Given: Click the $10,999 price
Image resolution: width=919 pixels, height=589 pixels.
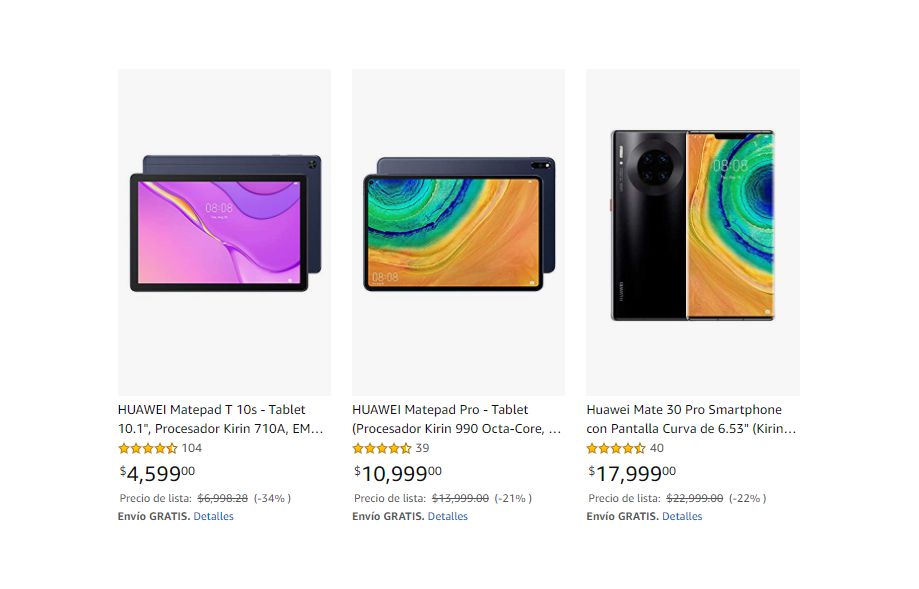Looking at the screenshot, I should tap(397, 472).
